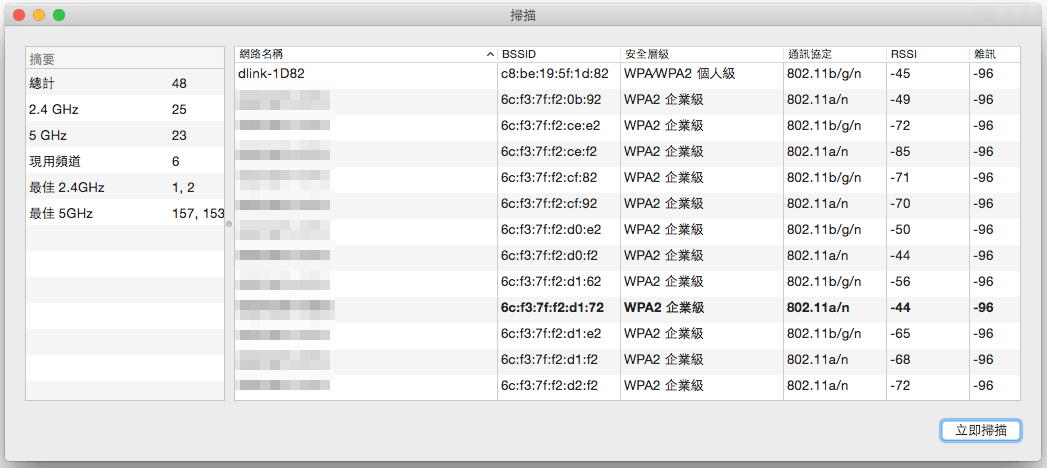Select bold connected BSSID 6c:f3:7f:f2:d1:72
The width and height of the screenshot is (1047, 468).
click(552, 308)
